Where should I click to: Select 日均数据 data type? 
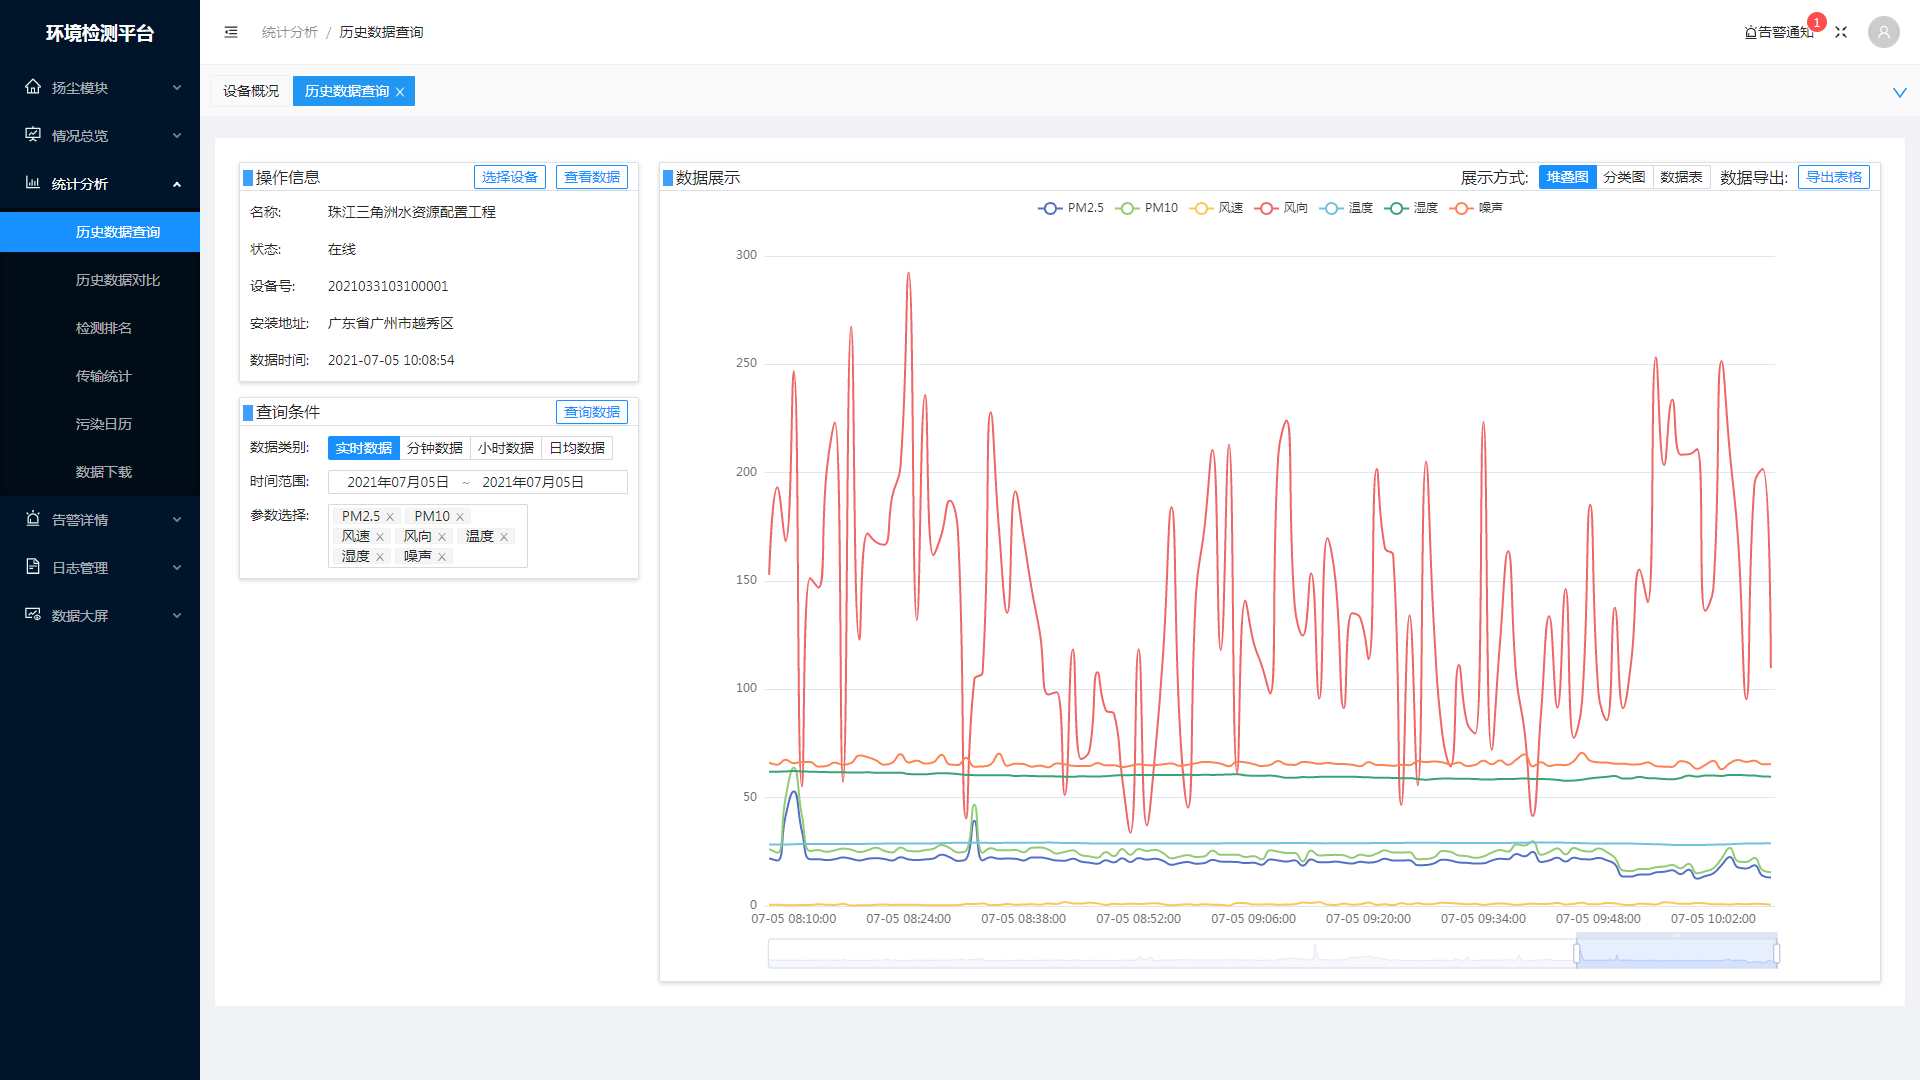point(577,448)
